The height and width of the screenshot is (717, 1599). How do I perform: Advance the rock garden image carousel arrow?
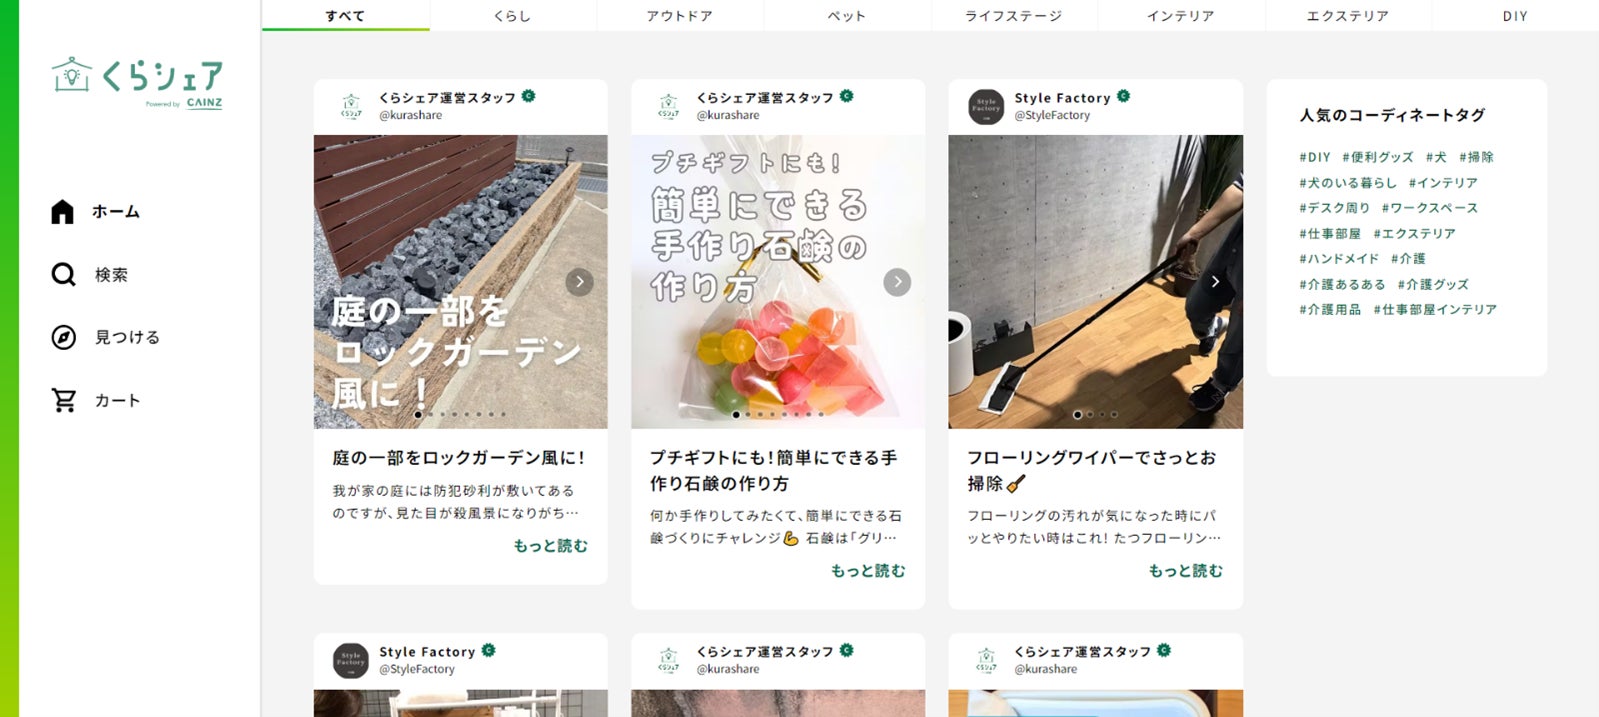point(580,282)
